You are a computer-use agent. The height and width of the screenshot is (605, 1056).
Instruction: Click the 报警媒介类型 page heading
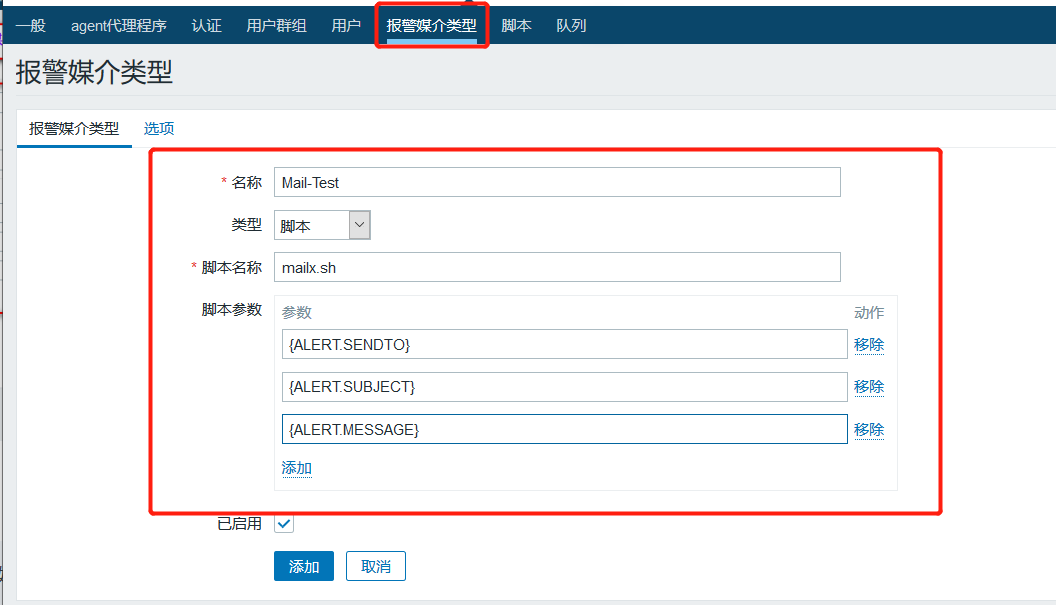point(94,72)
